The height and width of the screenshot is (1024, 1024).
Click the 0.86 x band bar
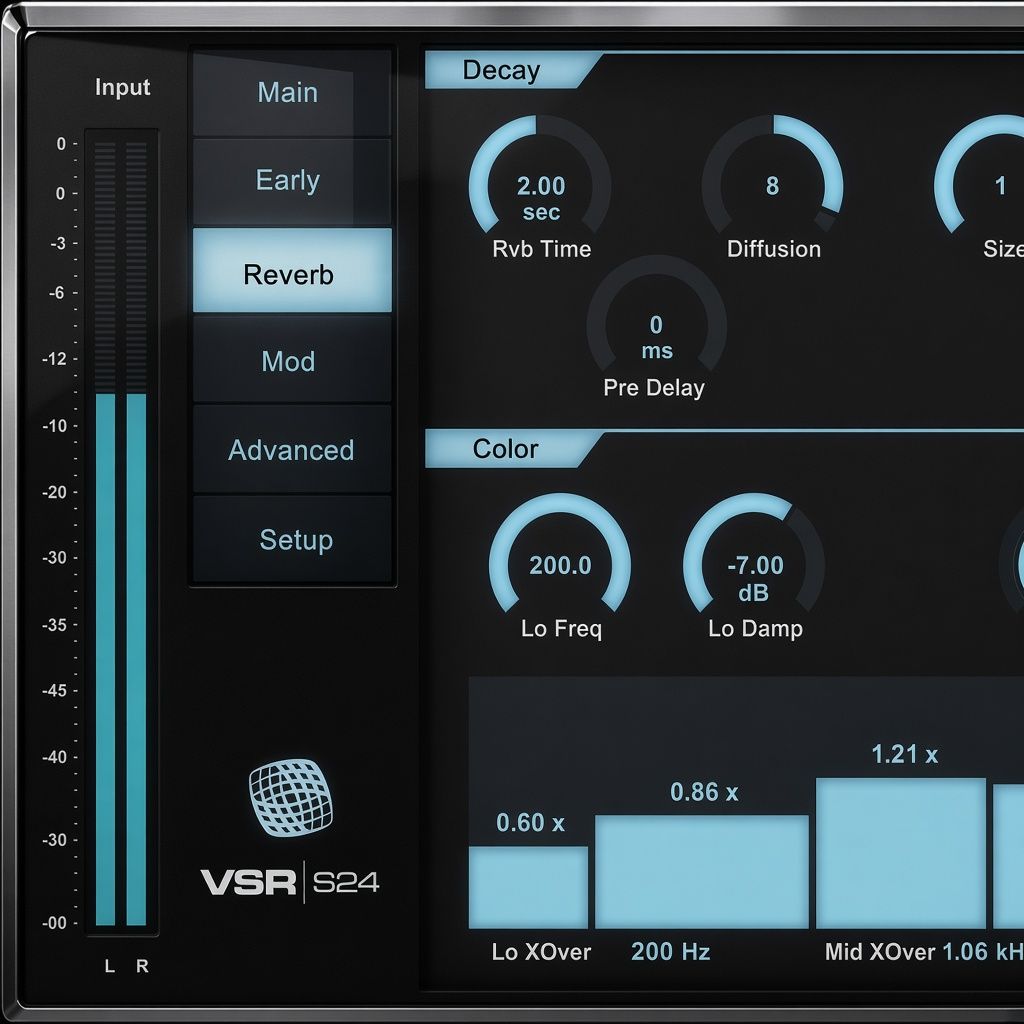701,871
